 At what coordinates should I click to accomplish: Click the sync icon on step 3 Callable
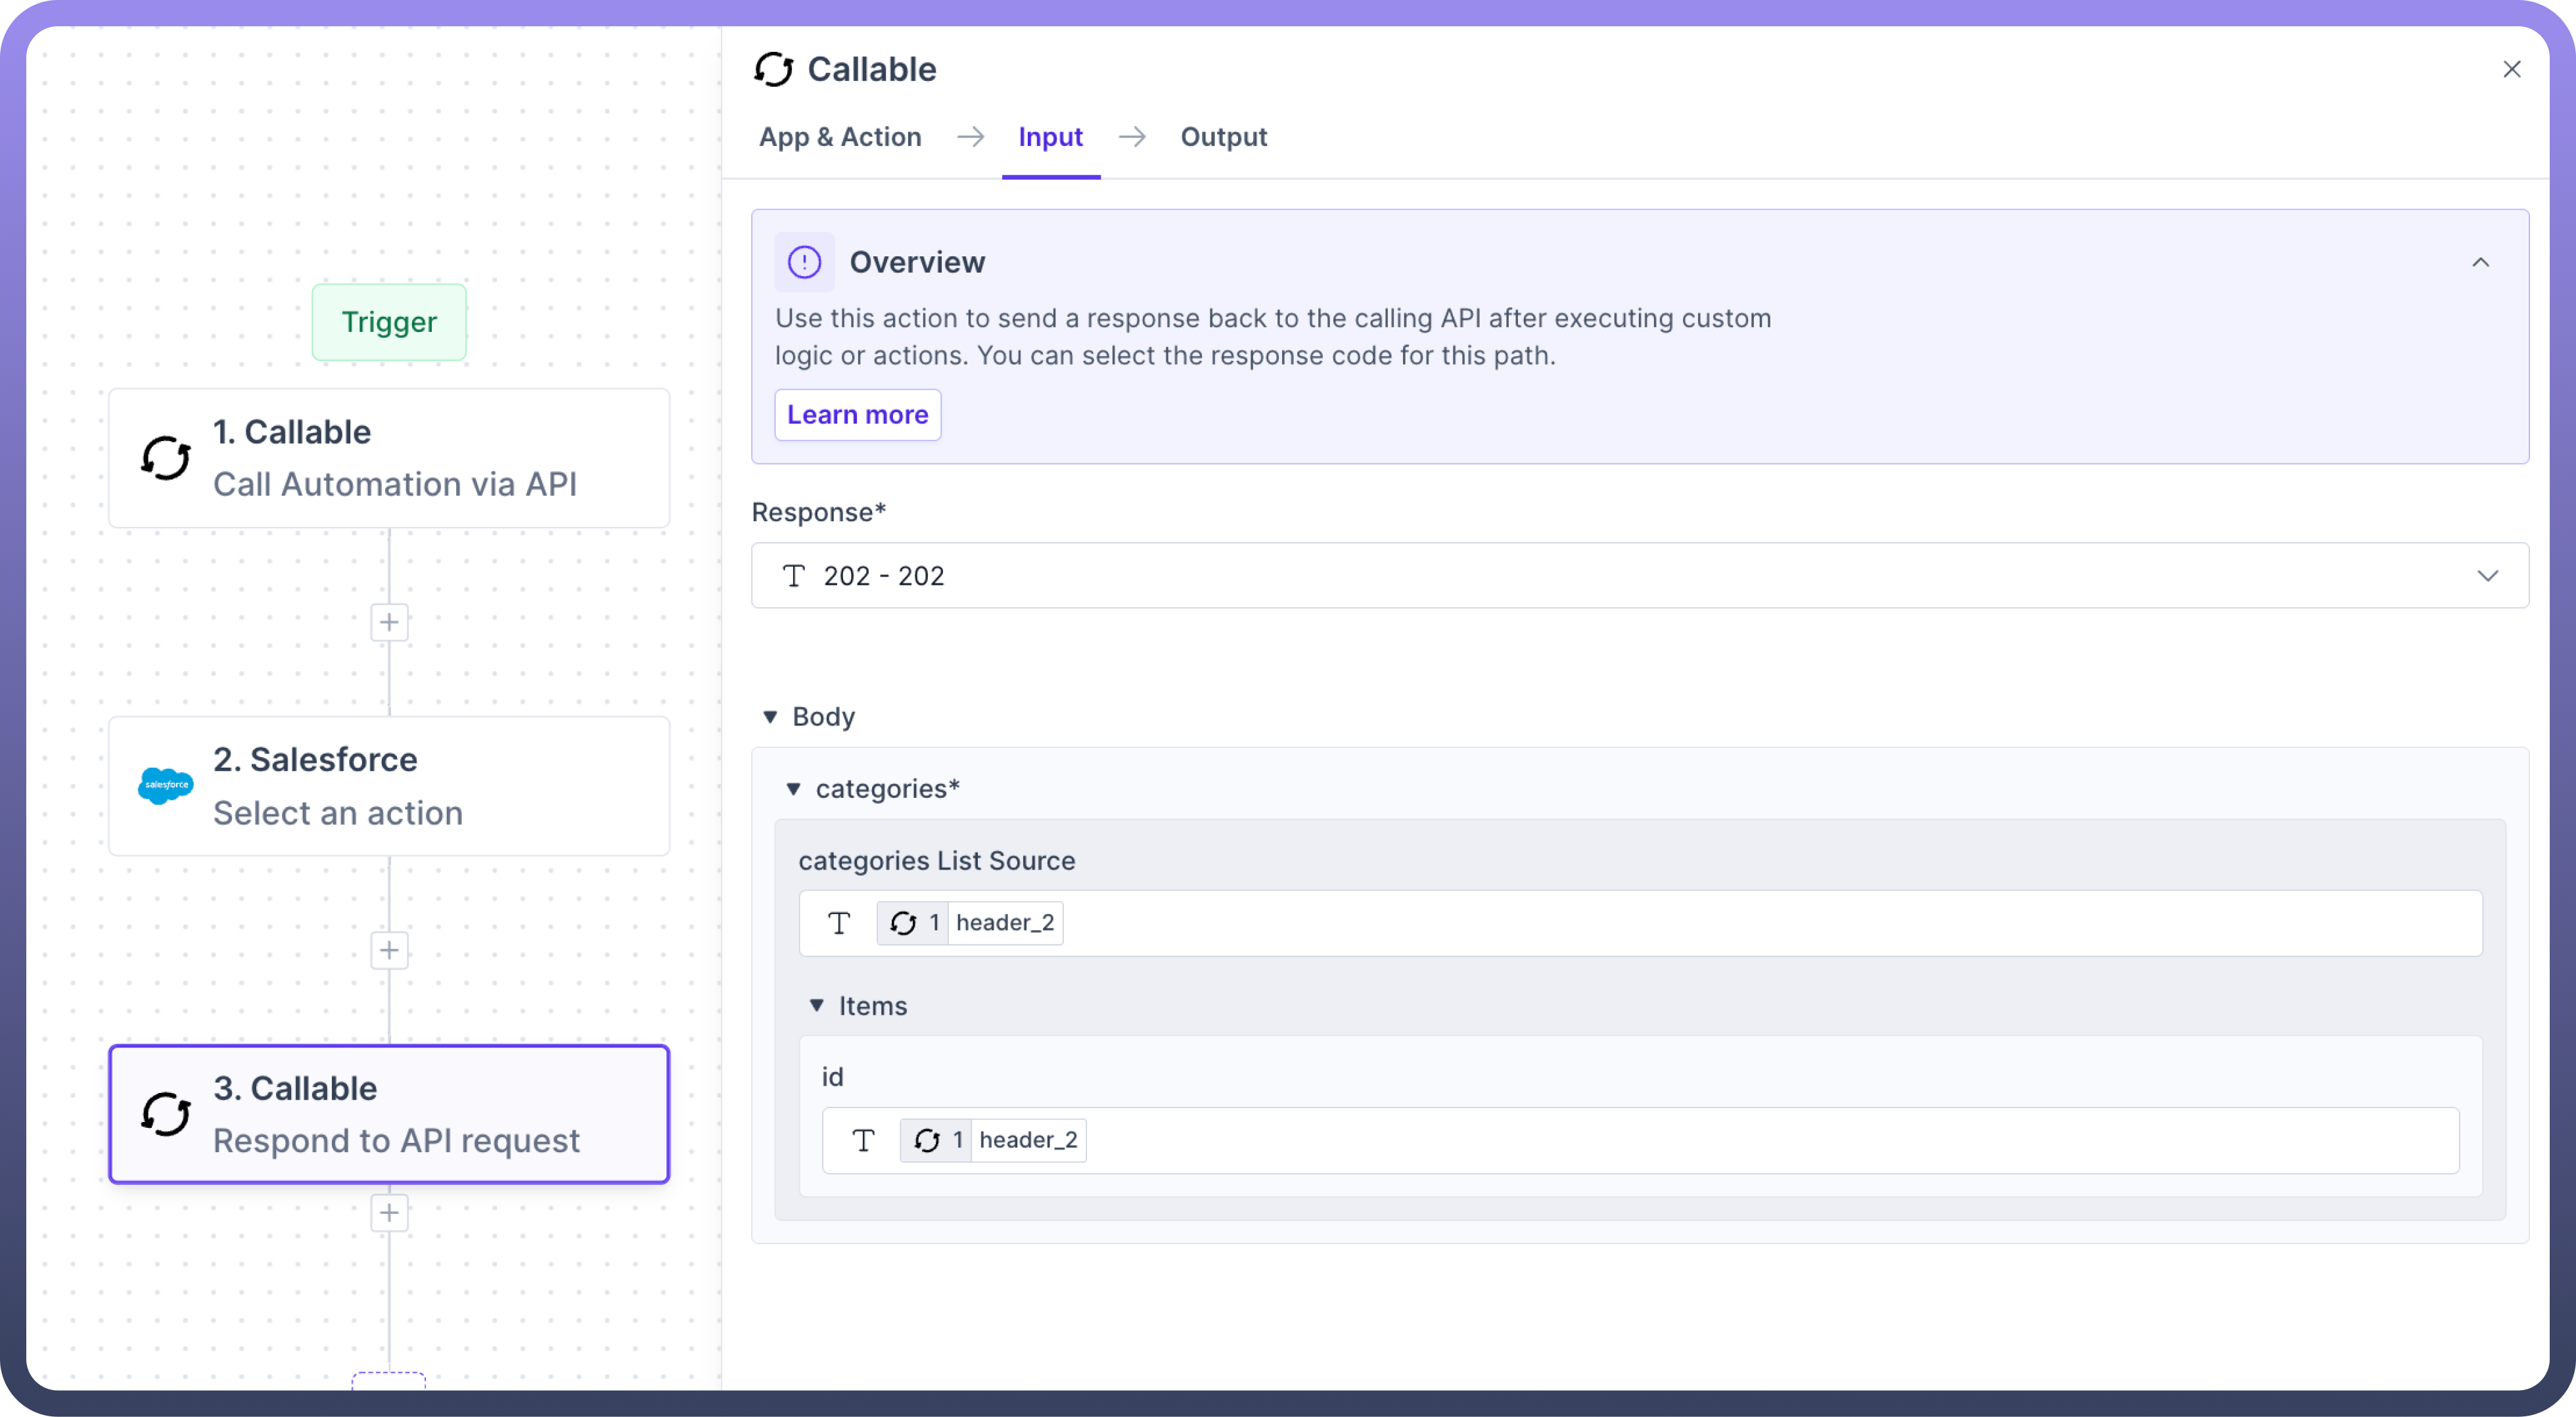(x=165, y=1114)
